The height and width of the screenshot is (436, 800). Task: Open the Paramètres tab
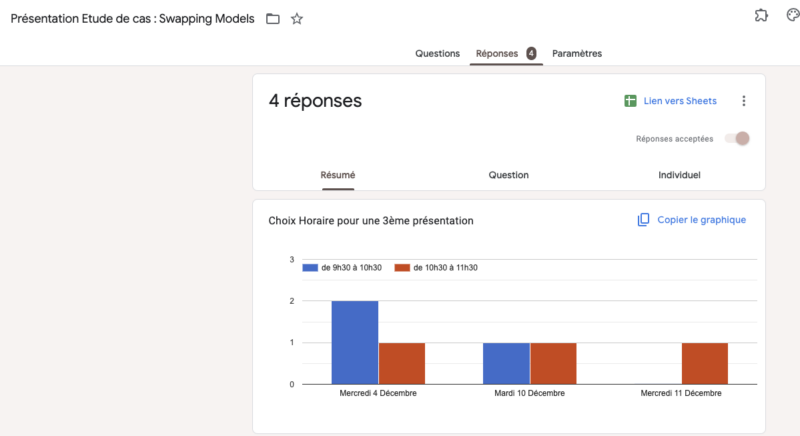(577, 53)
